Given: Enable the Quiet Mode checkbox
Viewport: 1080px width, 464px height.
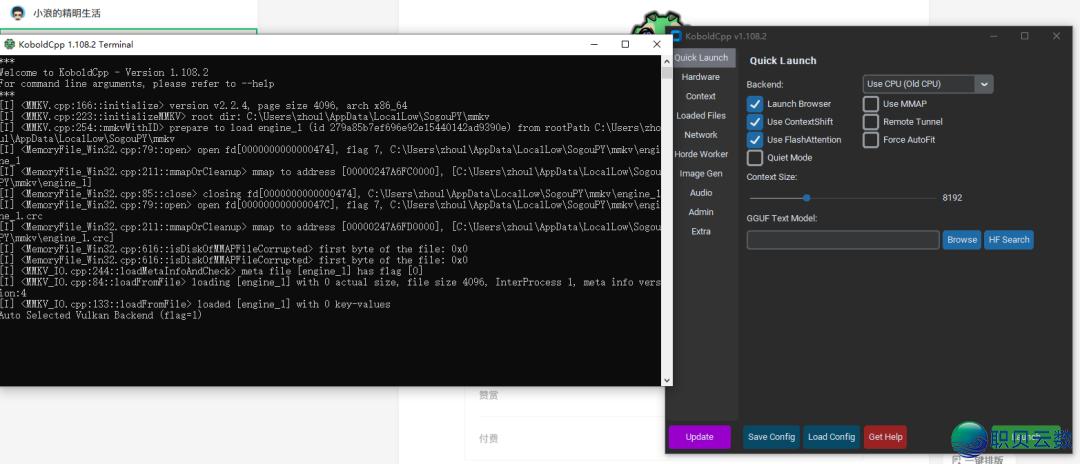Looking at the screenshot, I should tap(755, 158).
